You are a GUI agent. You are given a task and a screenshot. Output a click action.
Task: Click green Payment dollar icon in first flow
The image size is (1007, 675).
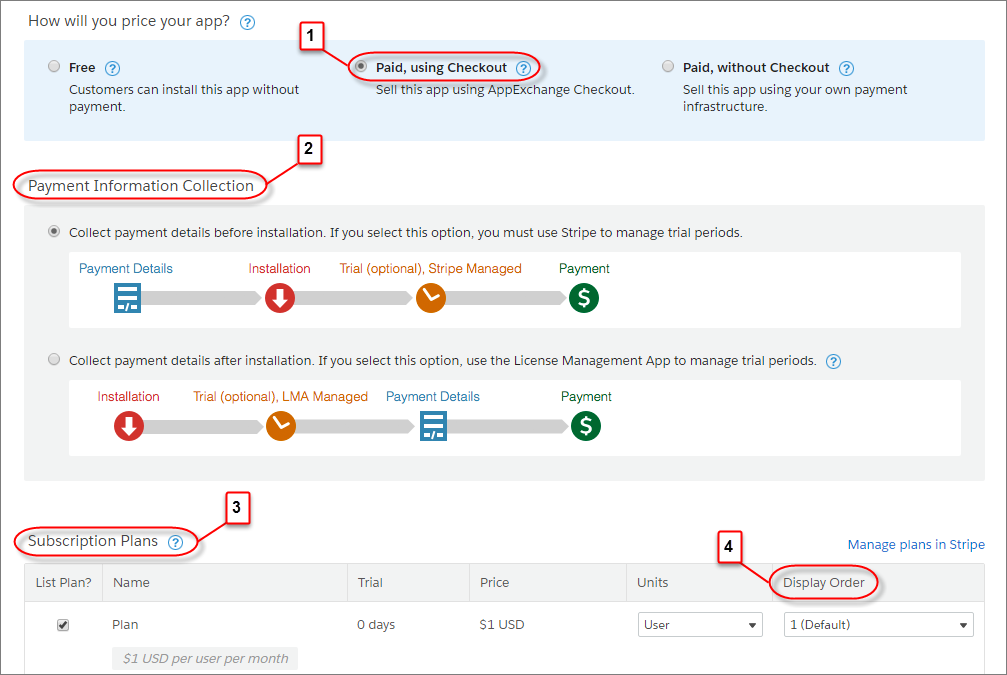[x=584, y=298]
